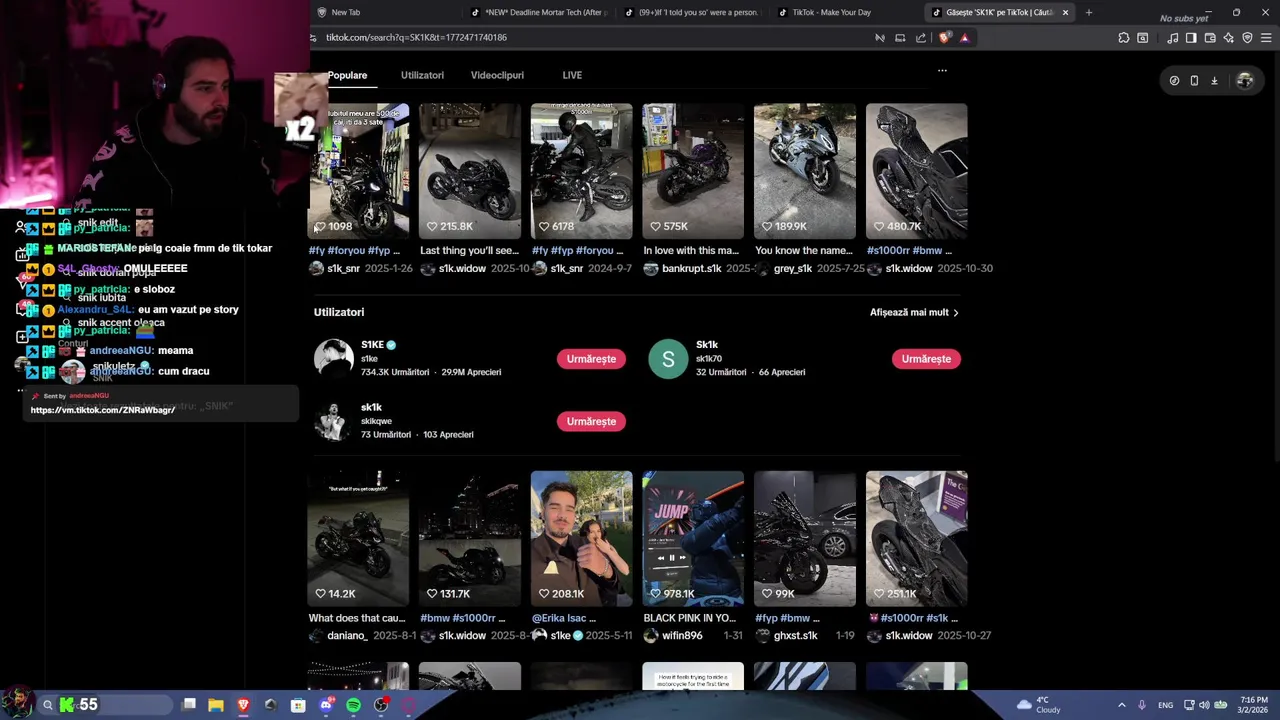Click the mobile phone app icon

pyautogui.click(x=1194, y=81)
